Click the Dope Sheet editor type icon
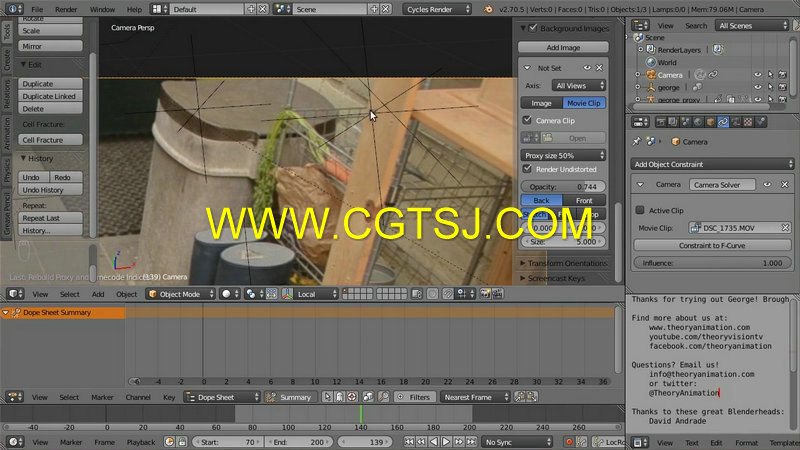This screenshot has width=800, height=450. 15,397
